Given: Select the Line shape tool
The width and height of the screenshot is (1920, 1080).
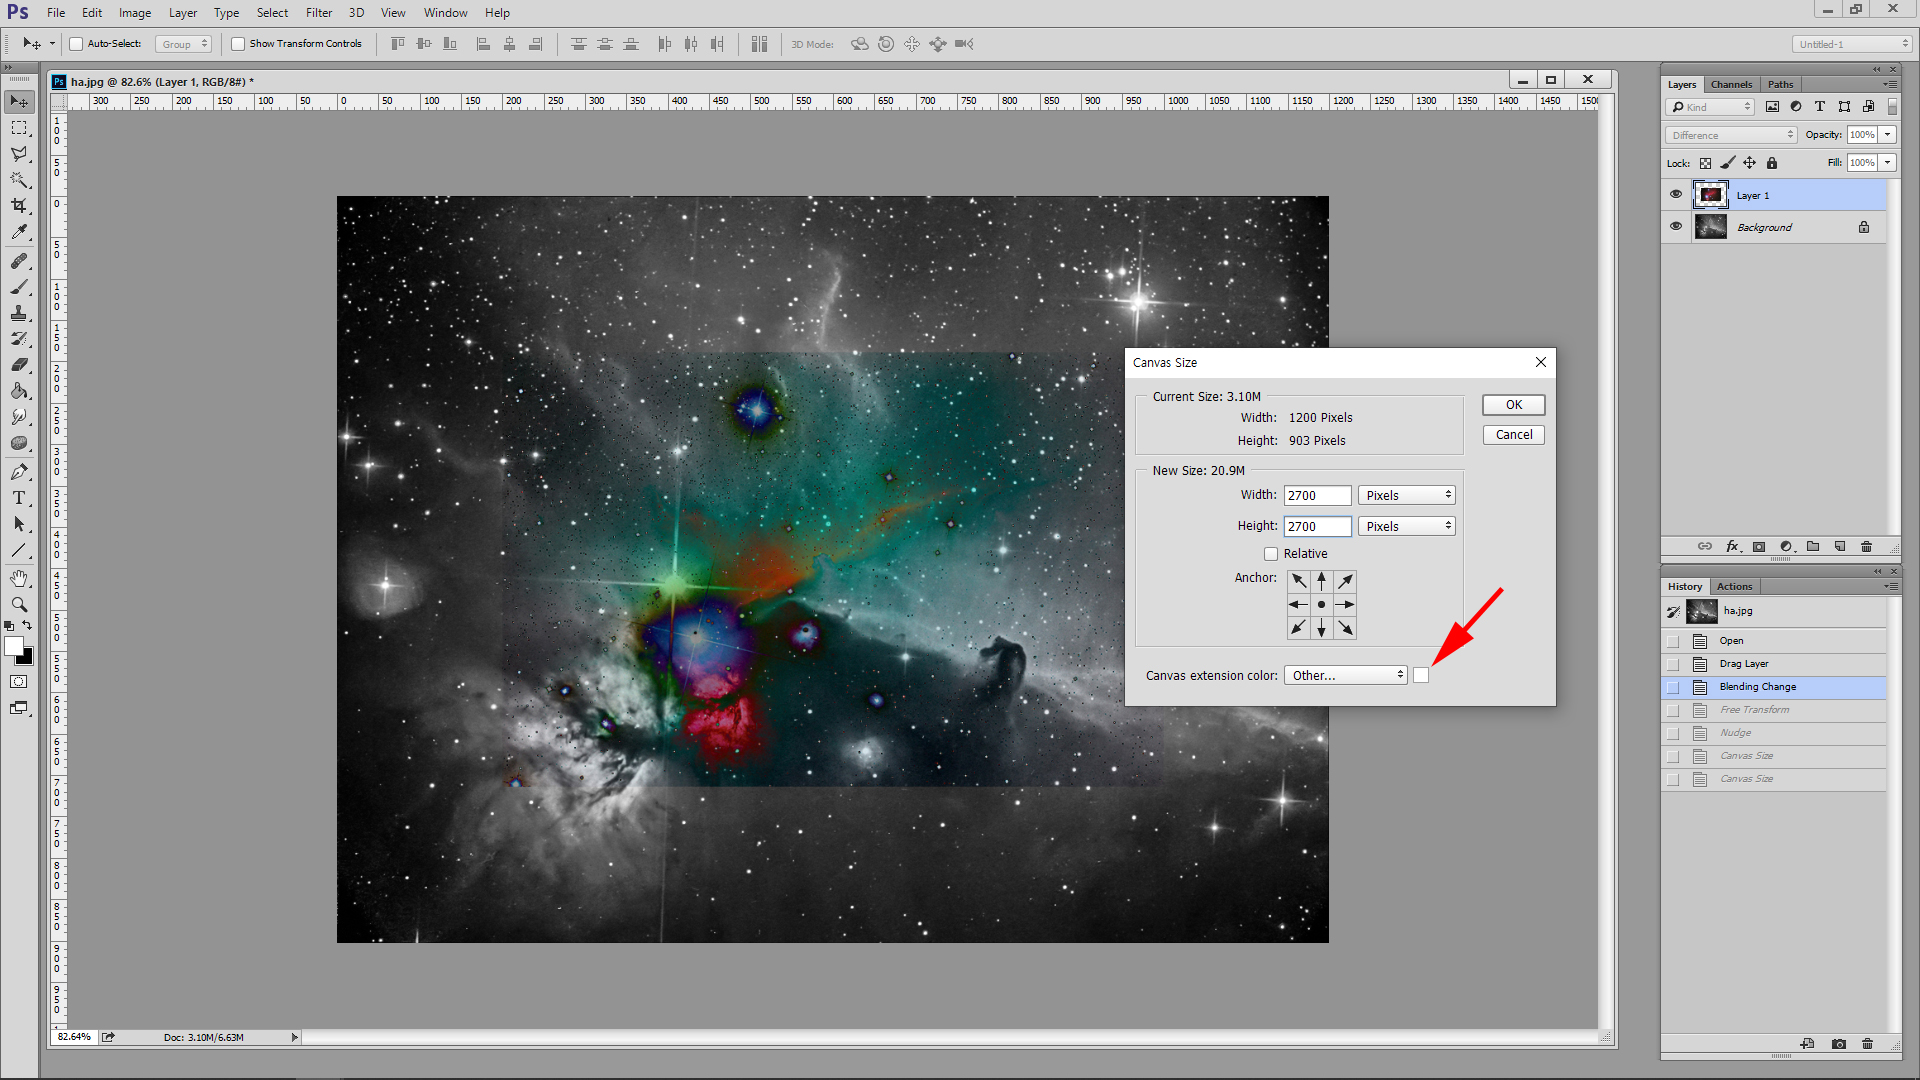Looking at the screenshot, I should point(19,550).
